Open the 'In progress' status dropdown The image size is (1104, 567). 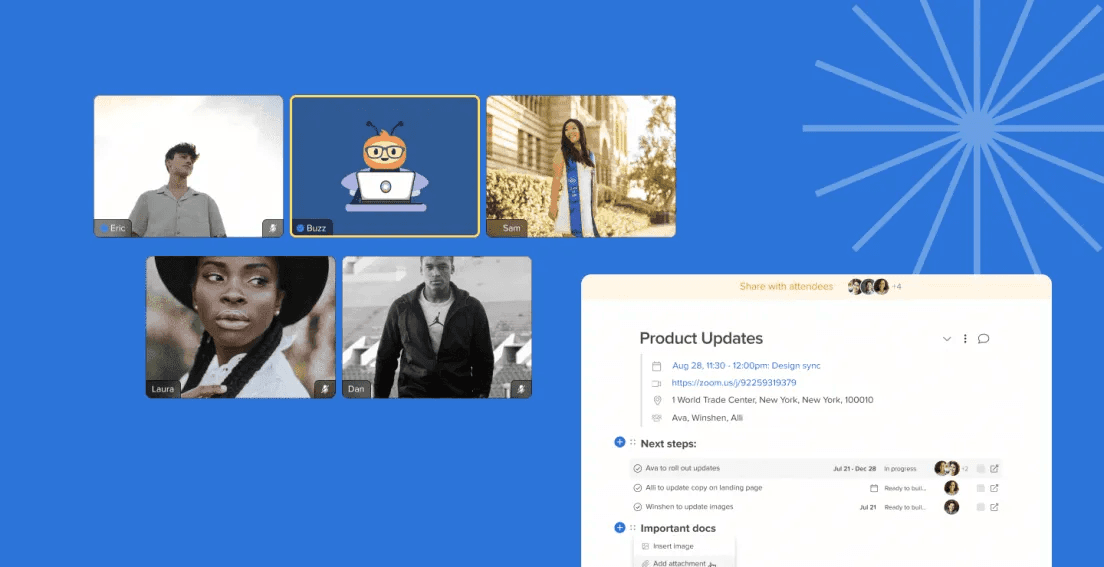(900, 468)
